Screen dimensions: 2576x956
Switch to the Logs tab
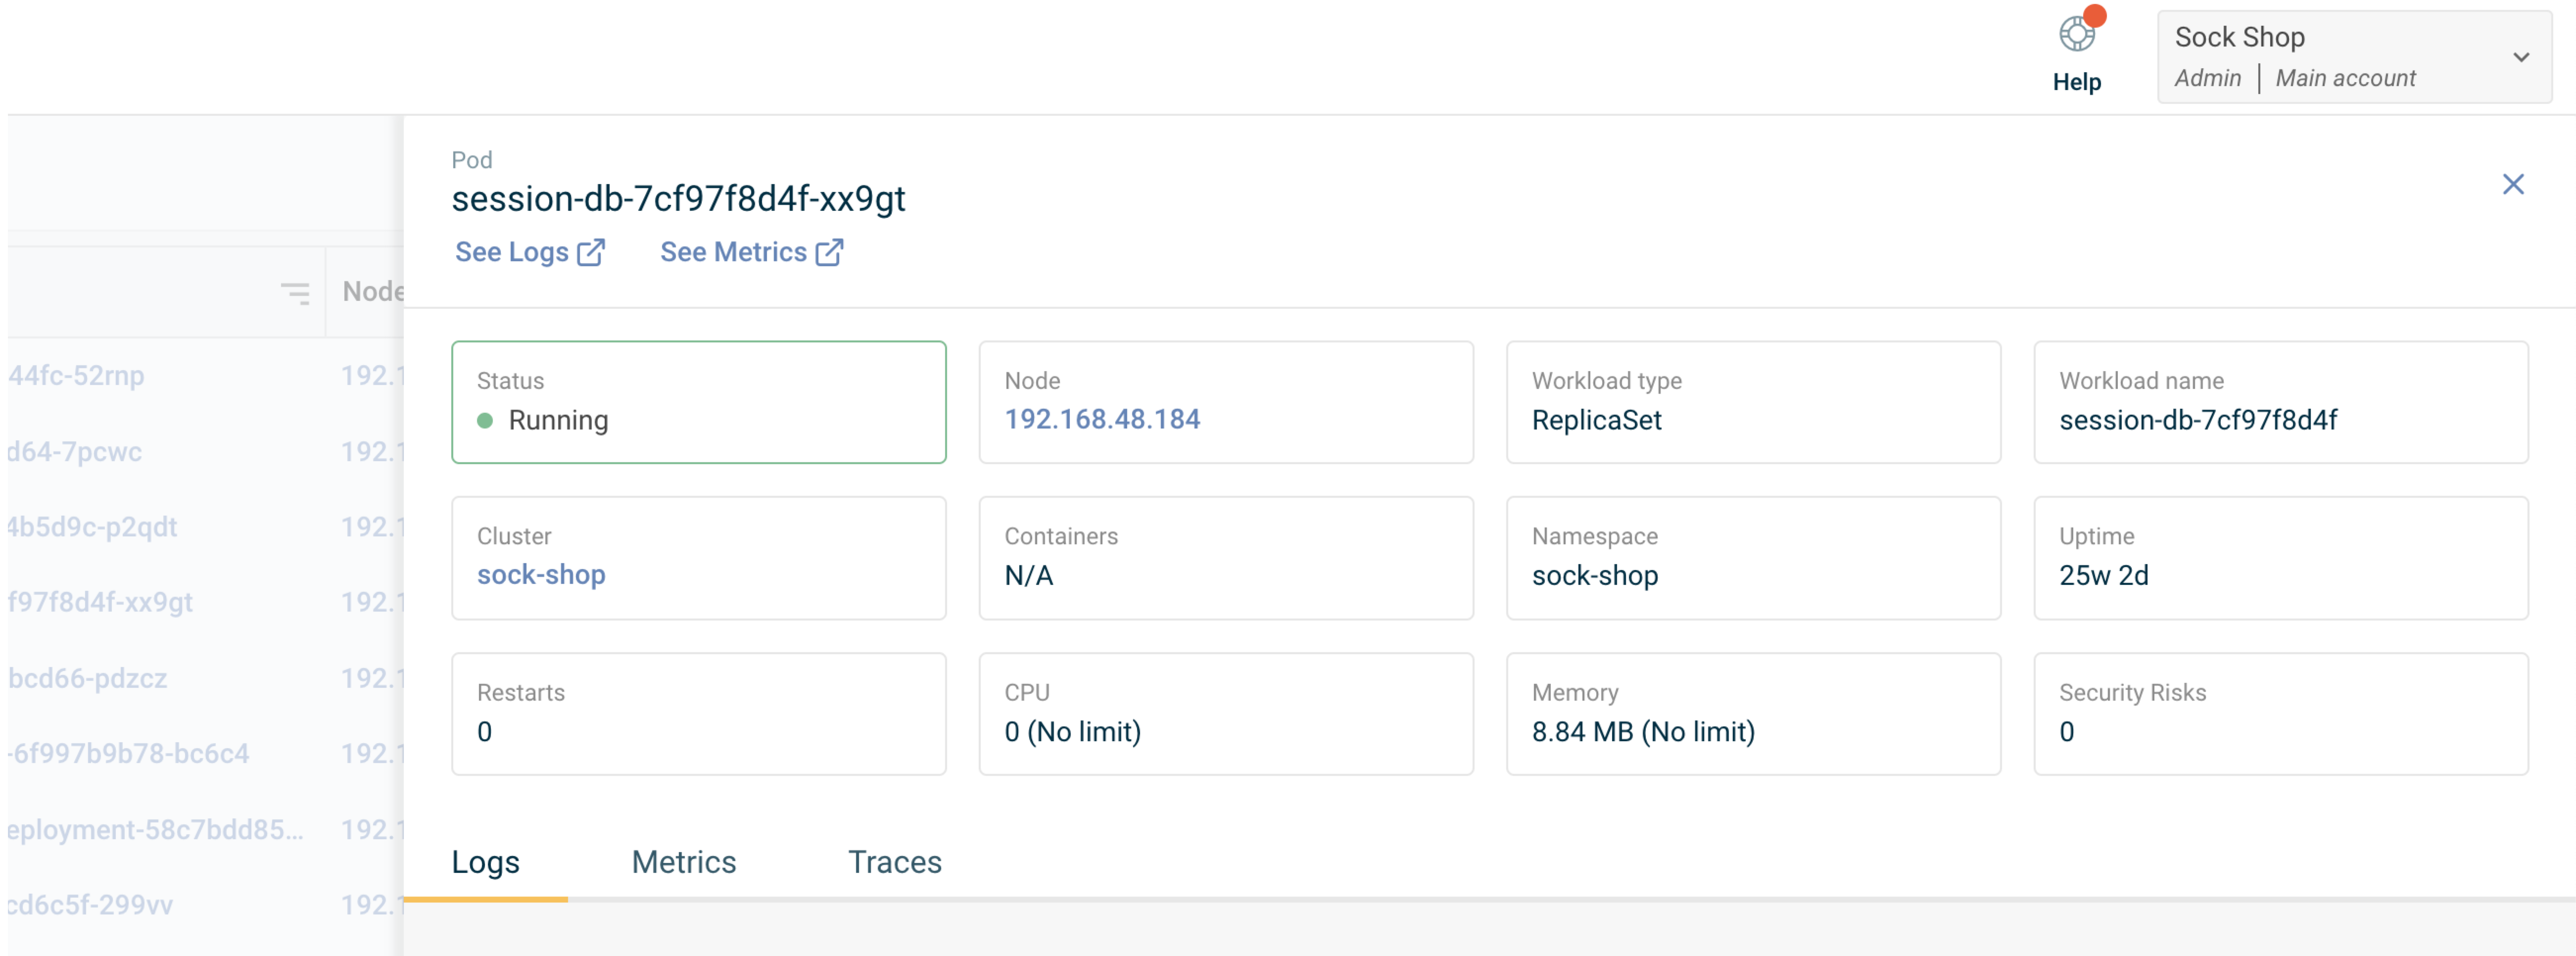pos(485,862)
